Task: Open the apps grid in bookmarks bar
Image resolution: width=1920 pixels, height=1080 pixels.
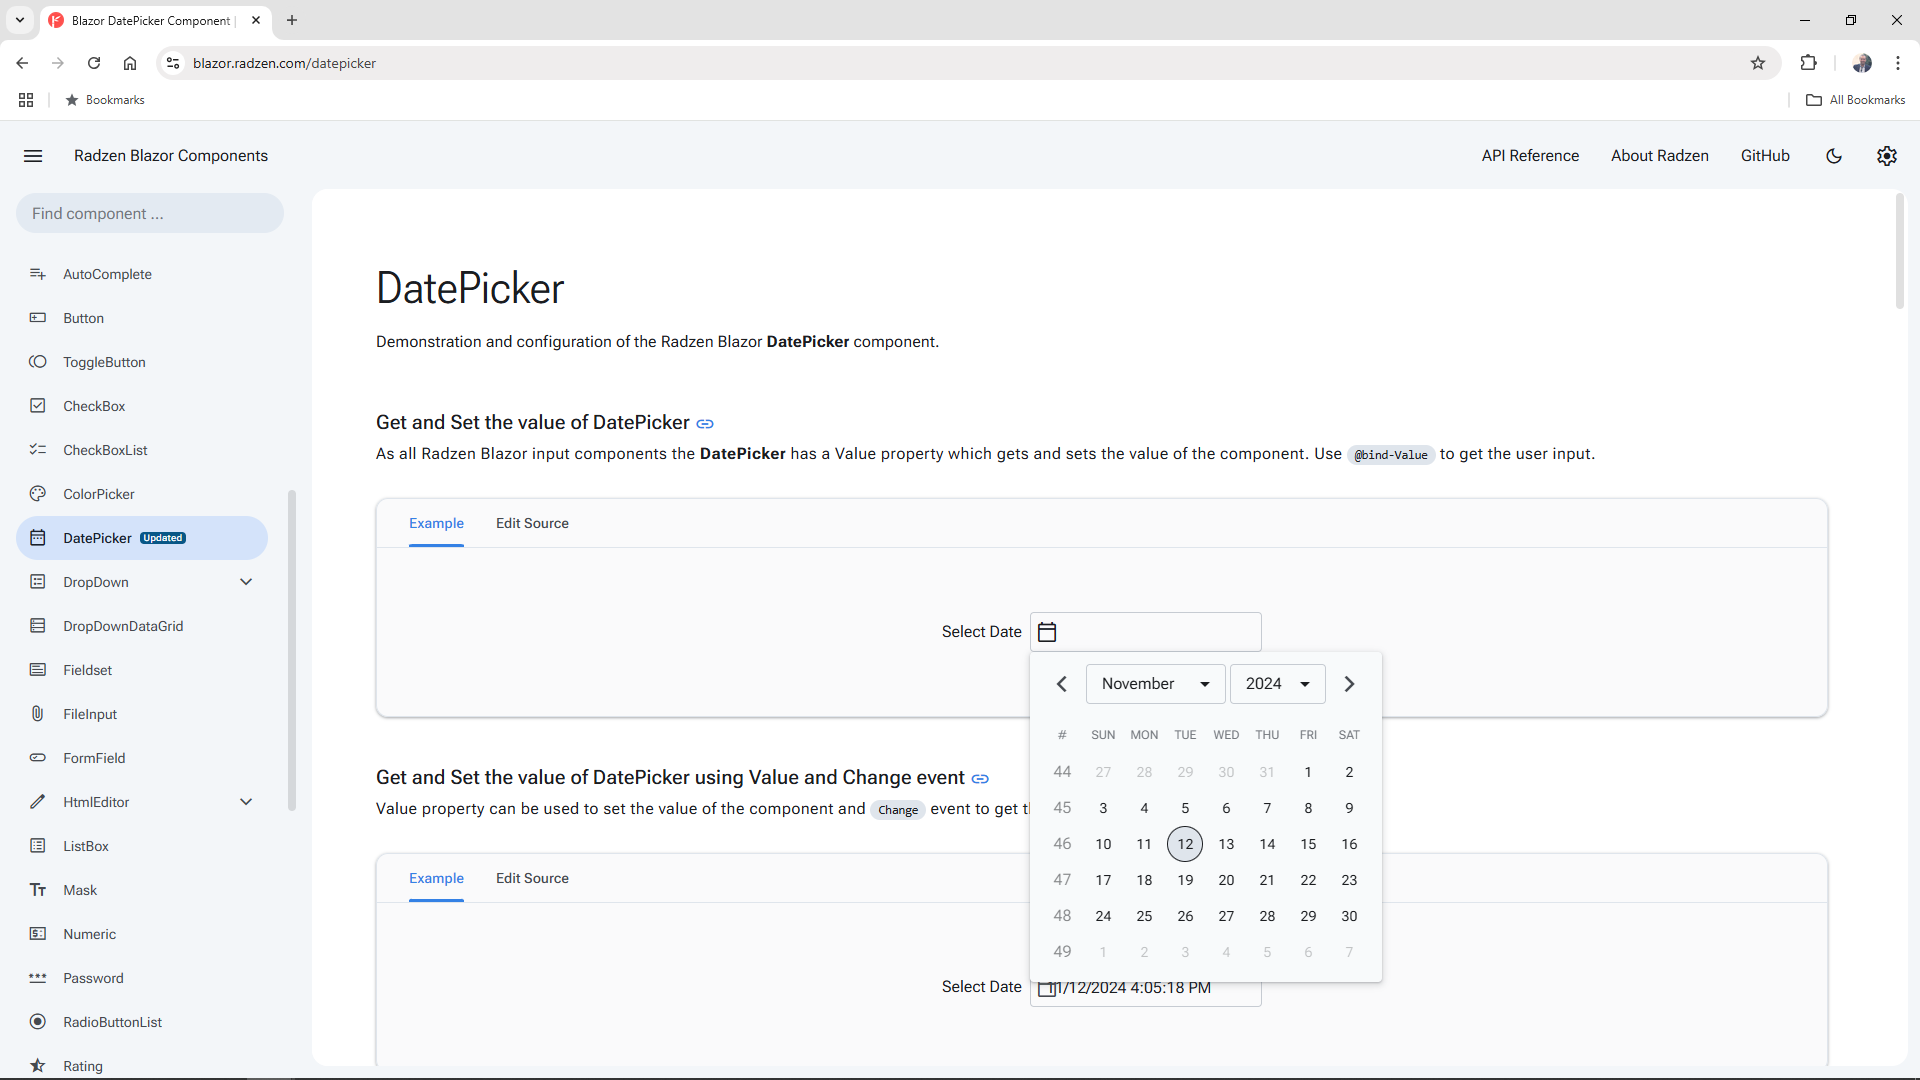Action: click(x=26, y=100)
